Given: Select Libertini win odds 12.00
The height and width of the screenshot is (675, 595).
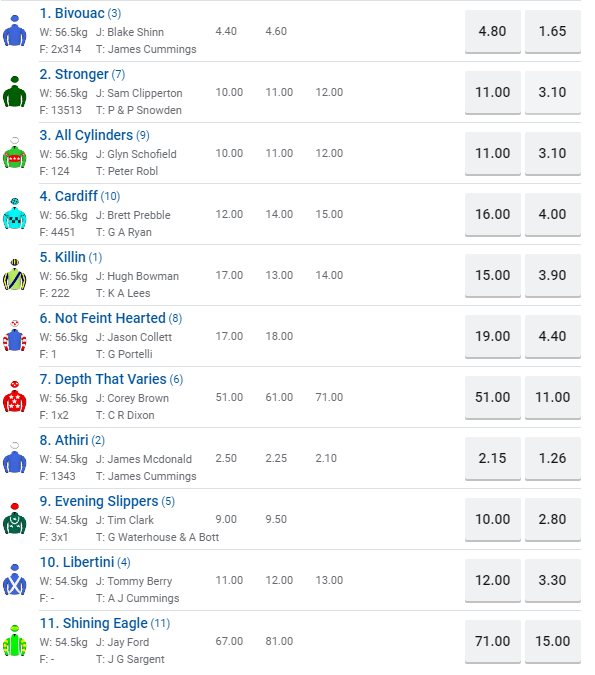Looking at the screenshot, I should tap(493, 580).
